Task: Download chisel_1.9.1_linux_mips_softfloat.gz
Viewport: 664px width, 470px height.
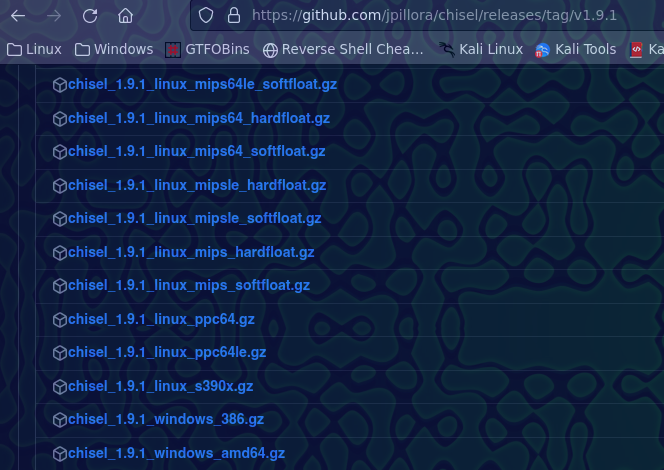Action: click(189, 285)
